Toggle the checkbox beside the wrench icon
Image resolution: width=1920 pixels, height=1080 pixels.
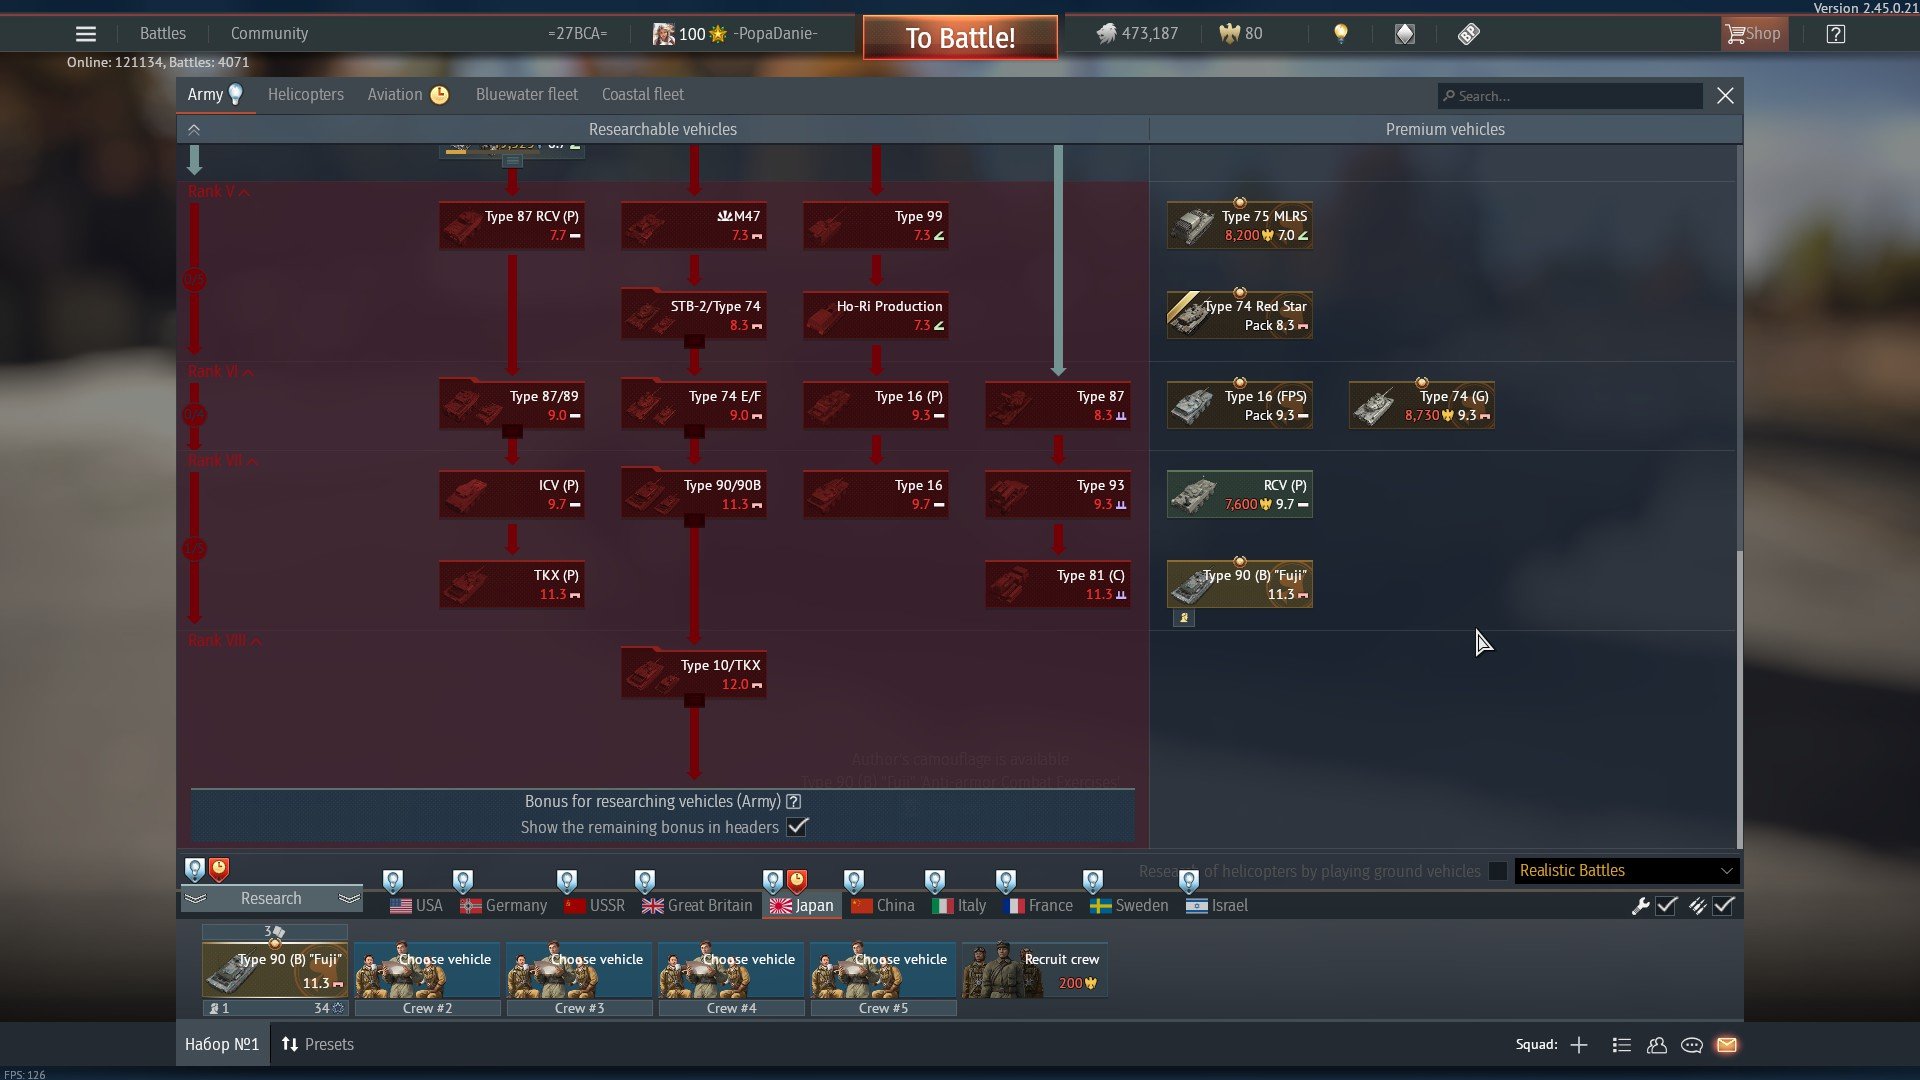coord(1666,906)
